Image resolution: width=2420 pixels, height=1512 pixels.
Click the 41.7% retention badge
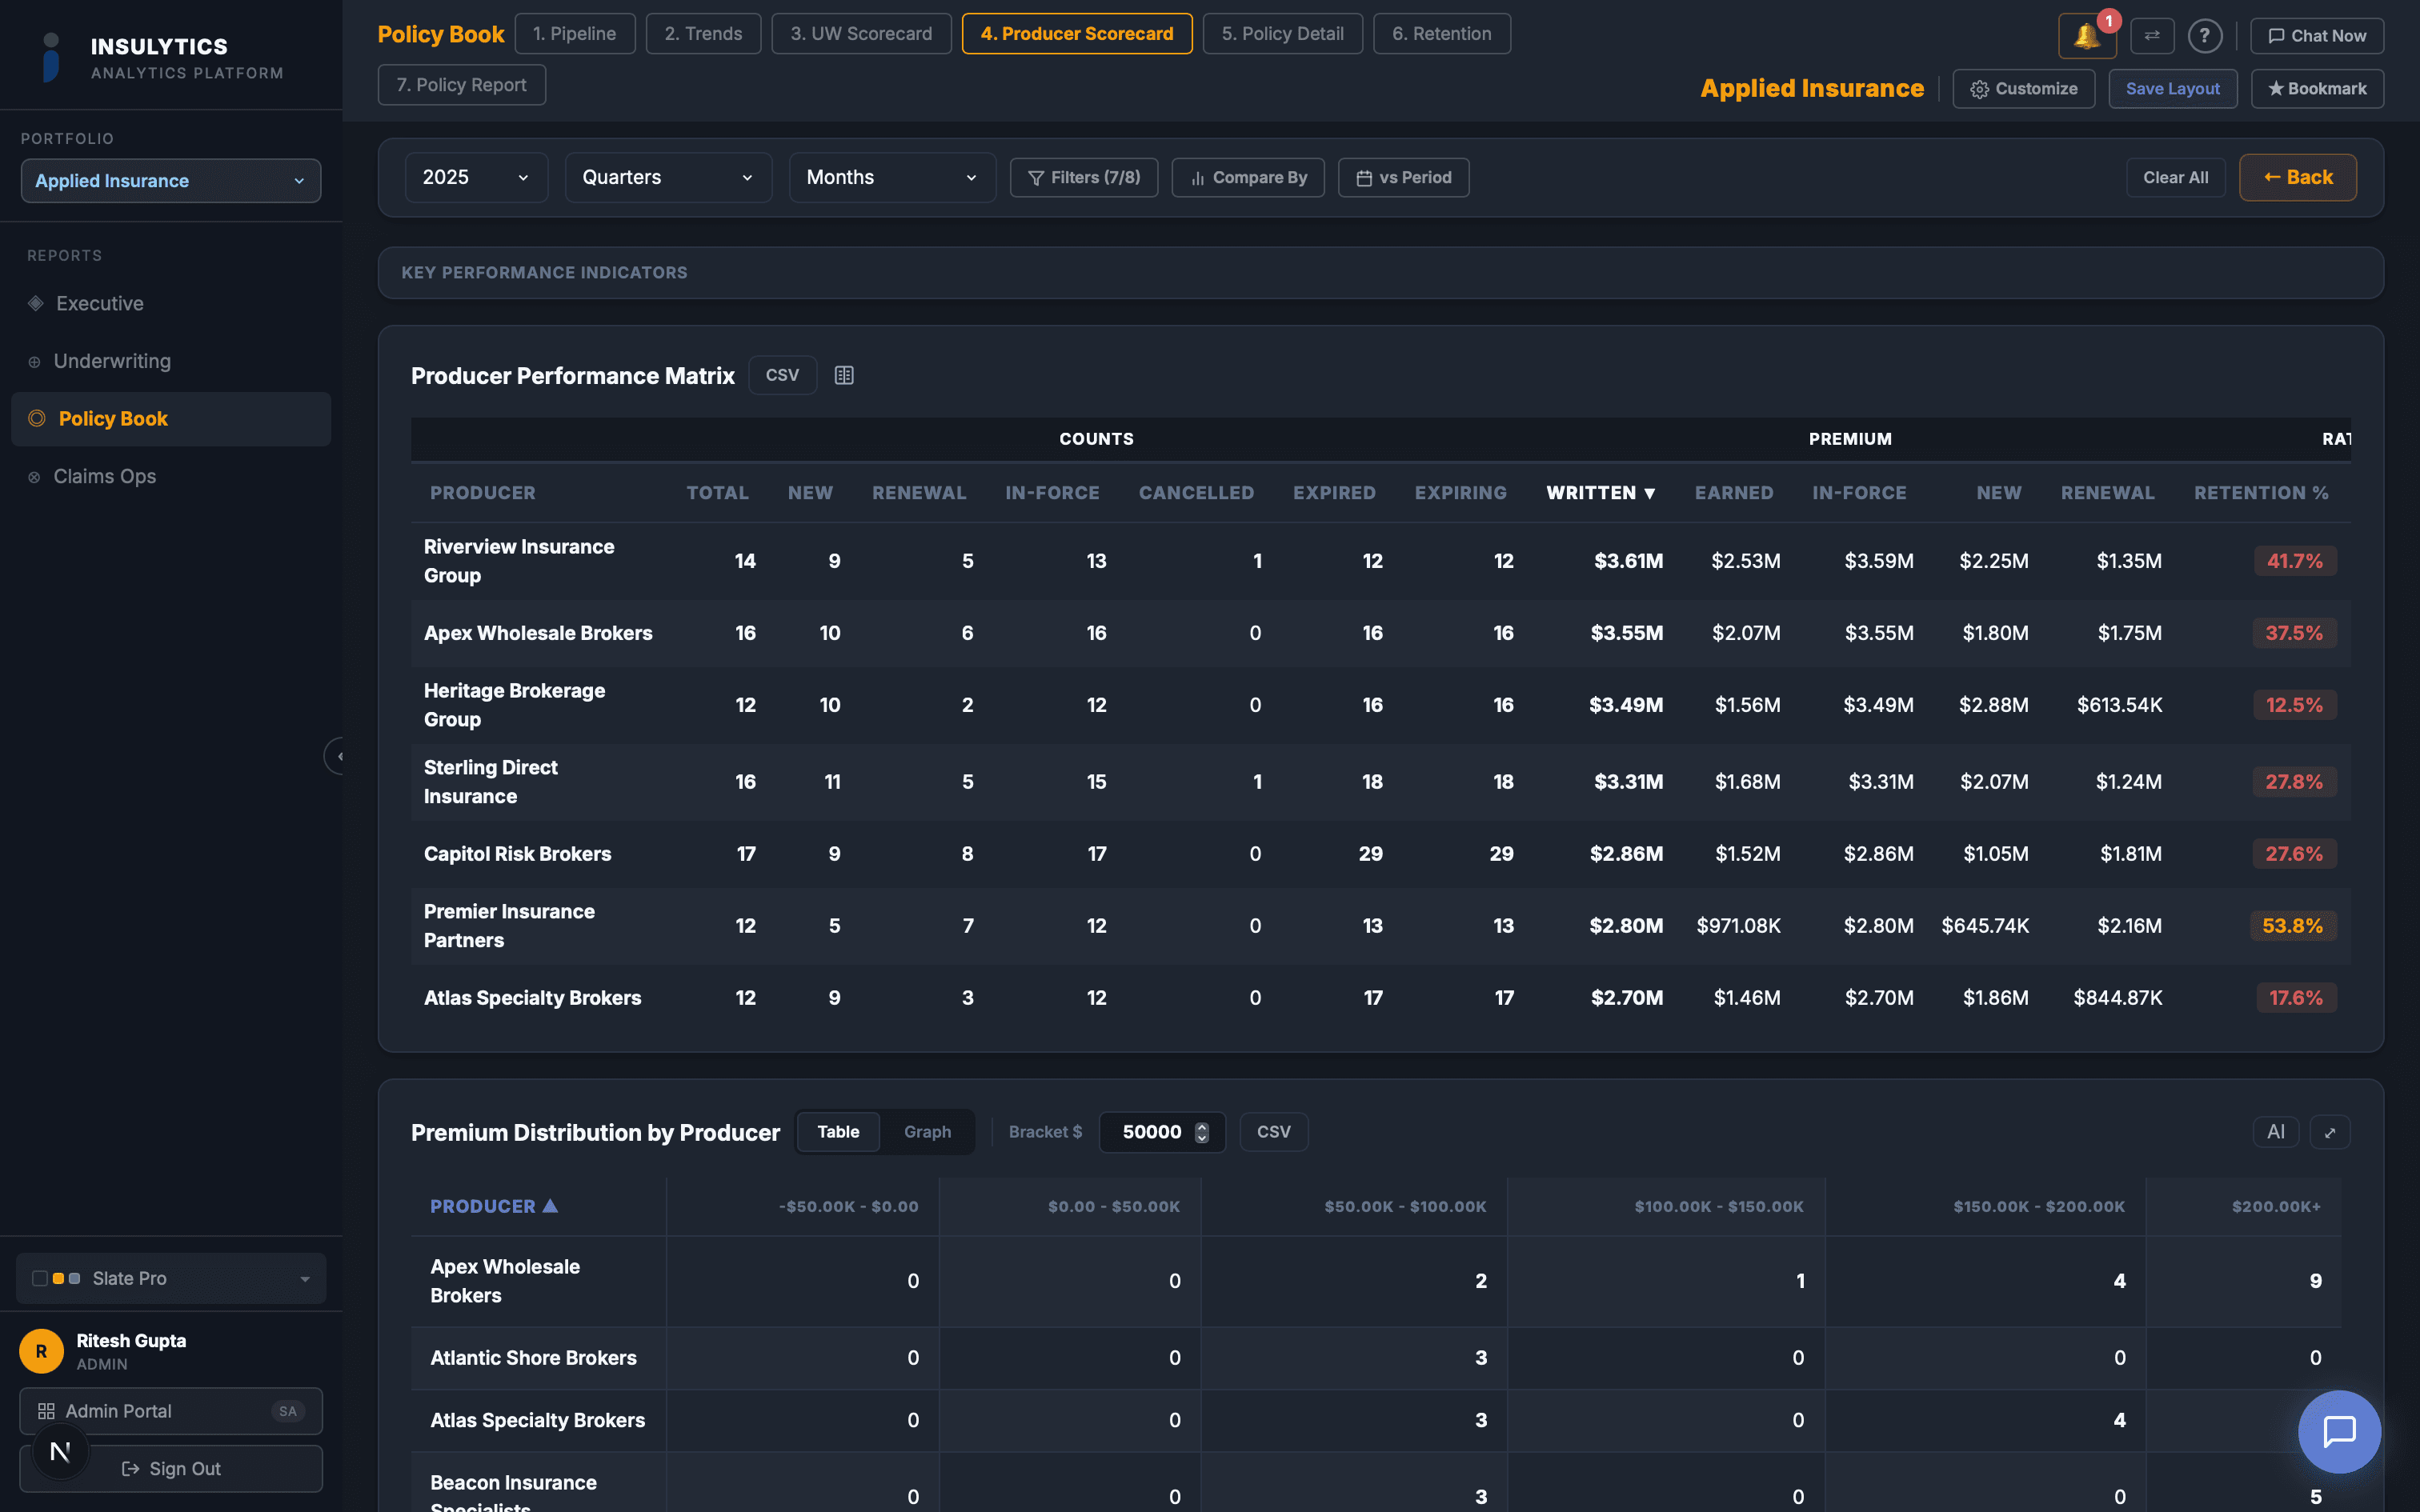(x=2295, y=561)
